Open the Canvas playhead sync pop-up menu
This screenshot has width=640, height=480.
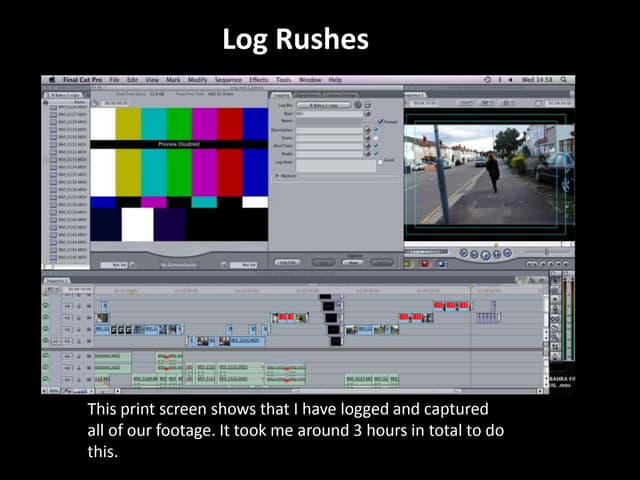pyautogui.click(x=487, y=103)
